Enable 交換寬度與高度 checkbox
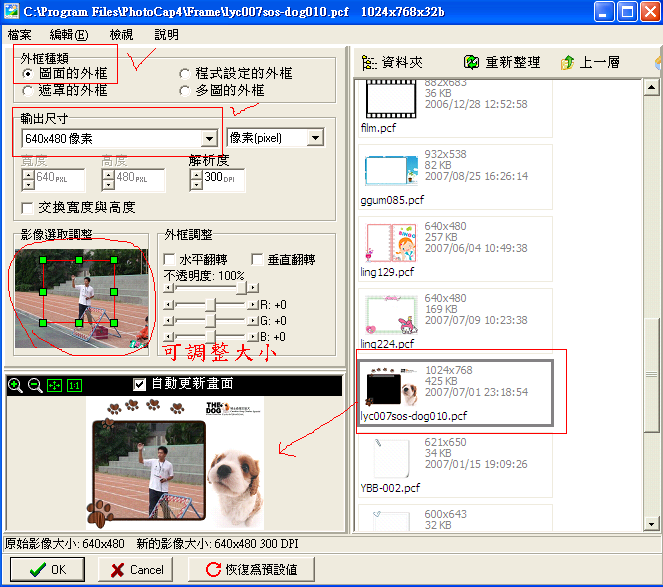663x587 pixels. [x=28, y=207]
